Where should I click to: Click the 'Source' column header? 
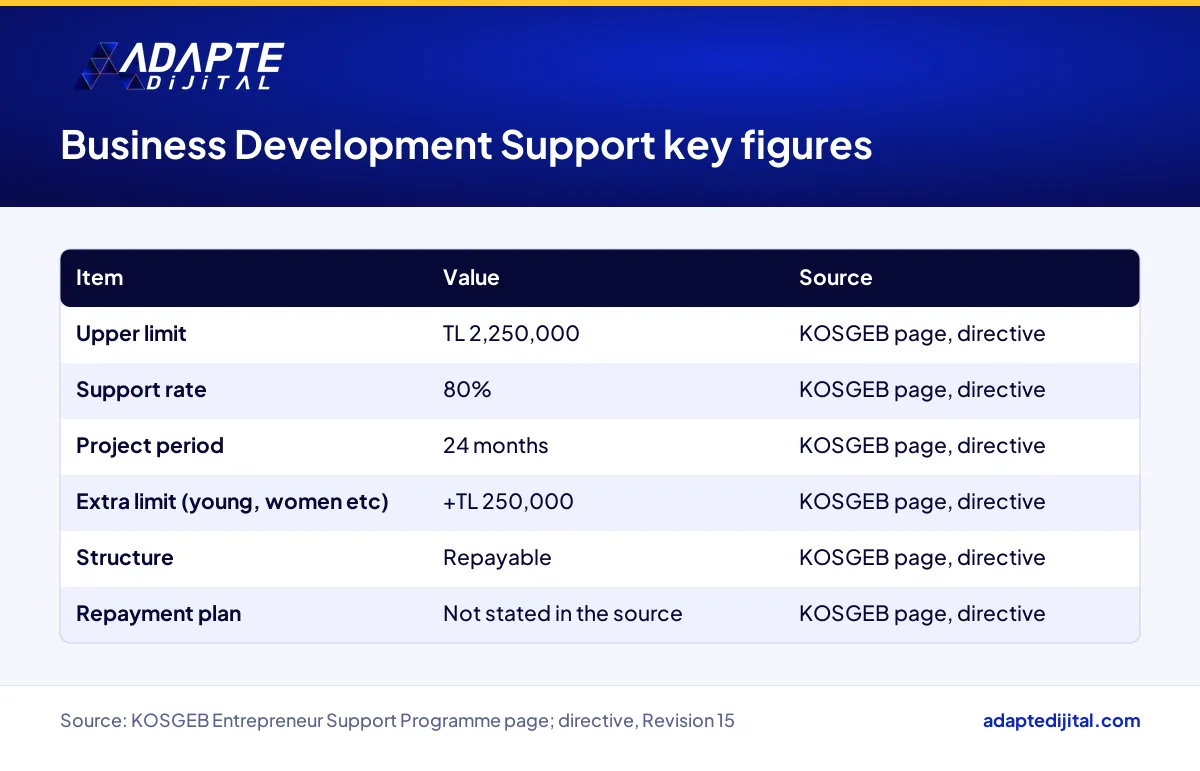coord(835,278)
